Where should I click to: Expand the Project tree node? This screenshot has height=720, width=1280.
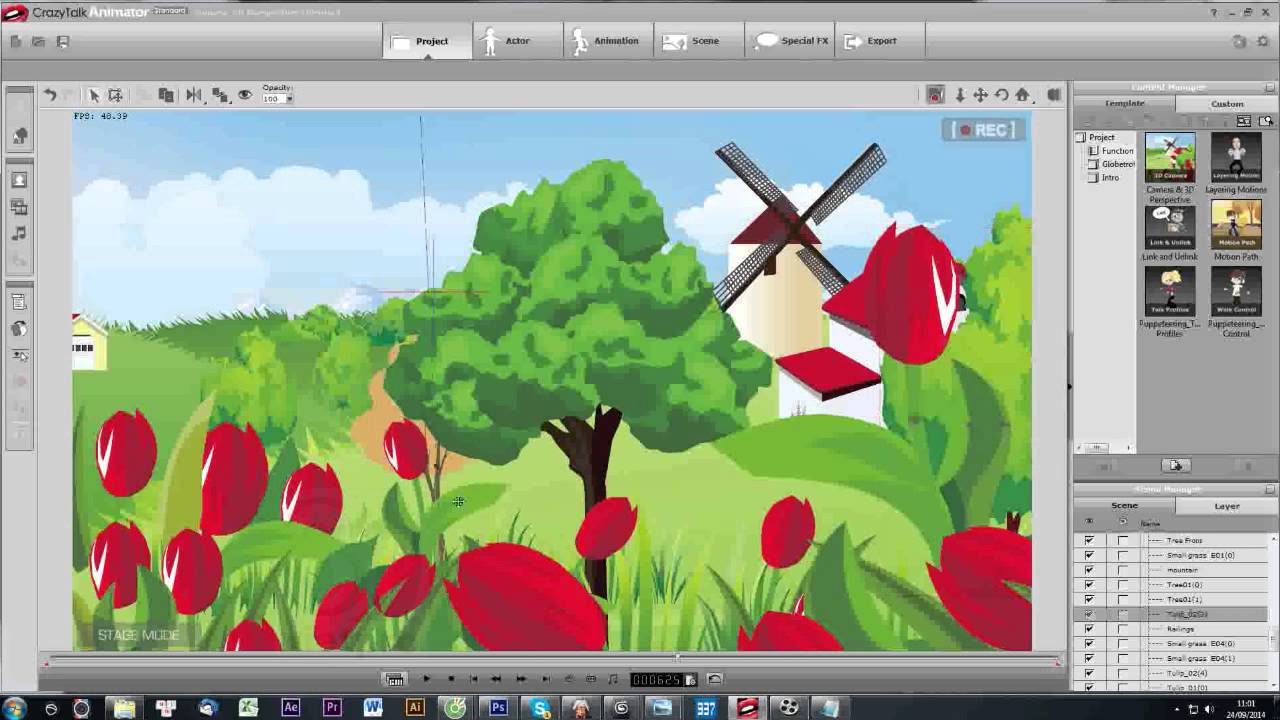[1081, 137]
